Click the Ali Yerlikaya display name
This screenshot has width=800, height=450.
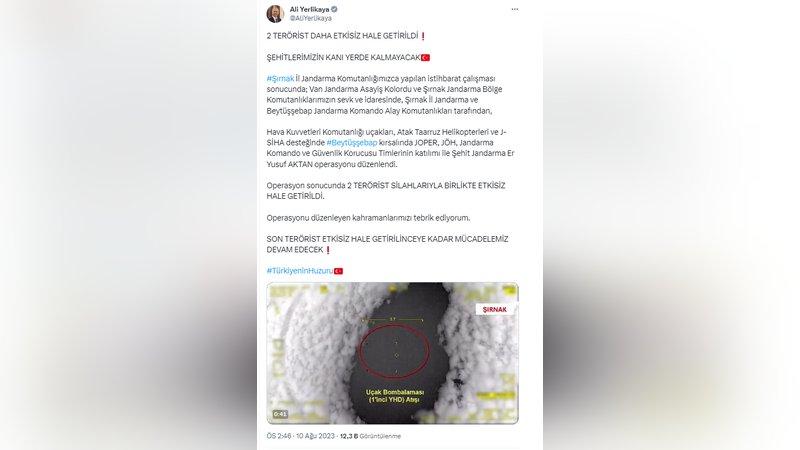[x=309, y=9]
